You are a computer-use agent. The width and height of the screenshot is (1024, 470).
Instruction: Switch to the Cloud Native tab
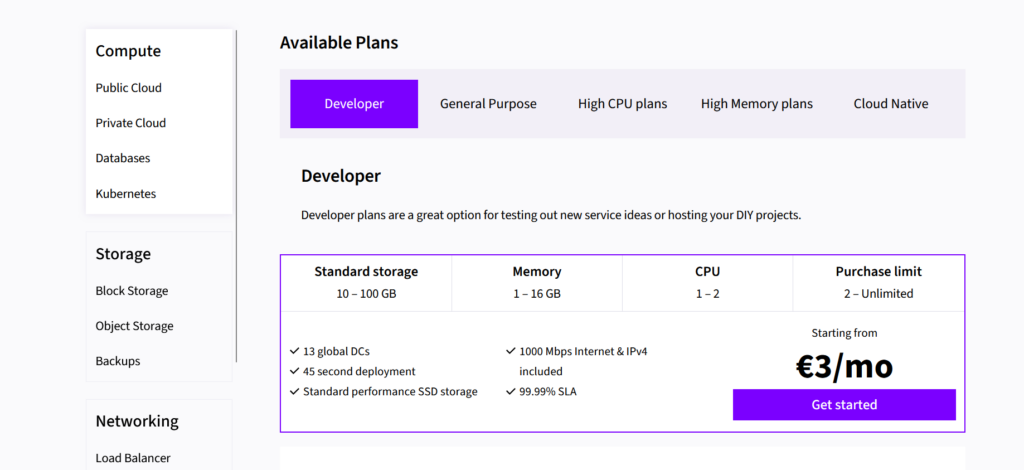(890, 104)
